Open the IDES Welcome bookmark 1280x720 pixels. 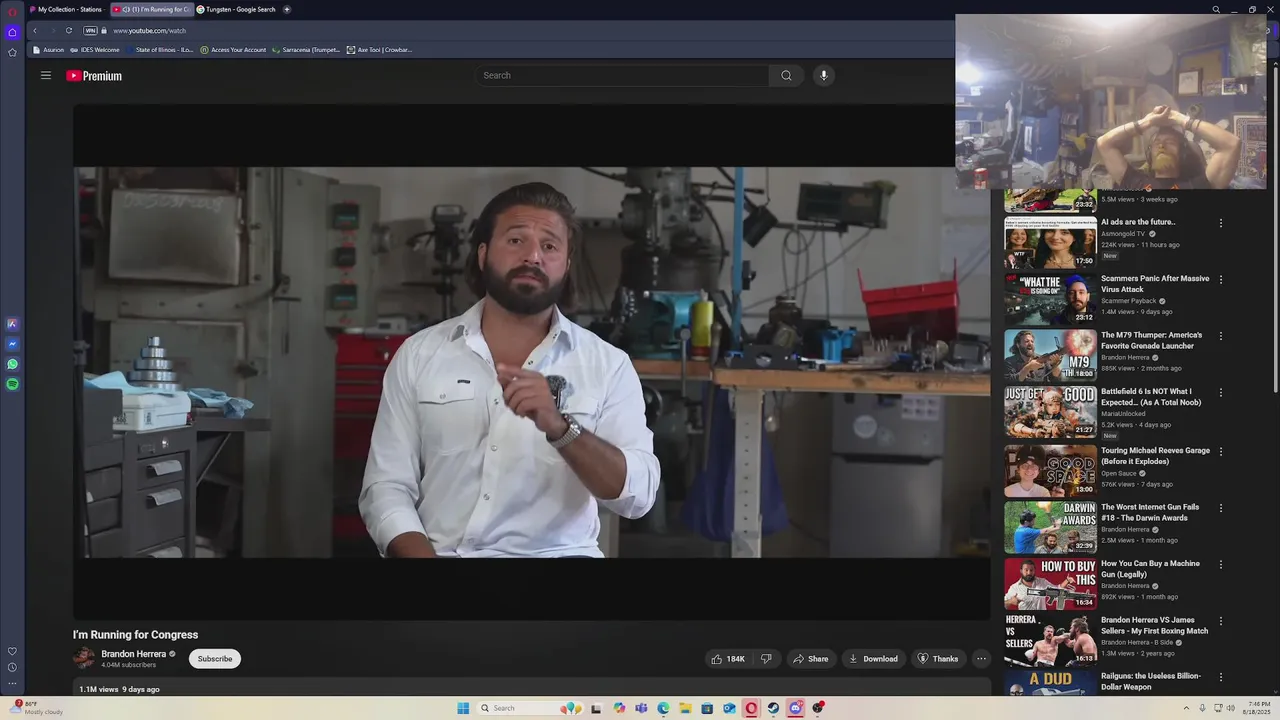[x=95, y=49]
